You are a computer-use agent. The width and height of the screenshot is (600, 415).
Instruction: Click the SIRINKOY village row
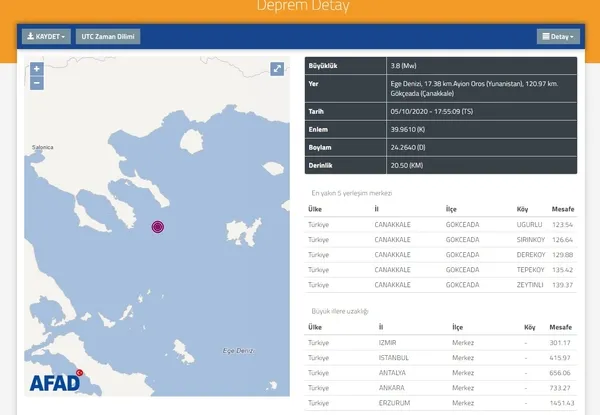coord(441,240)
